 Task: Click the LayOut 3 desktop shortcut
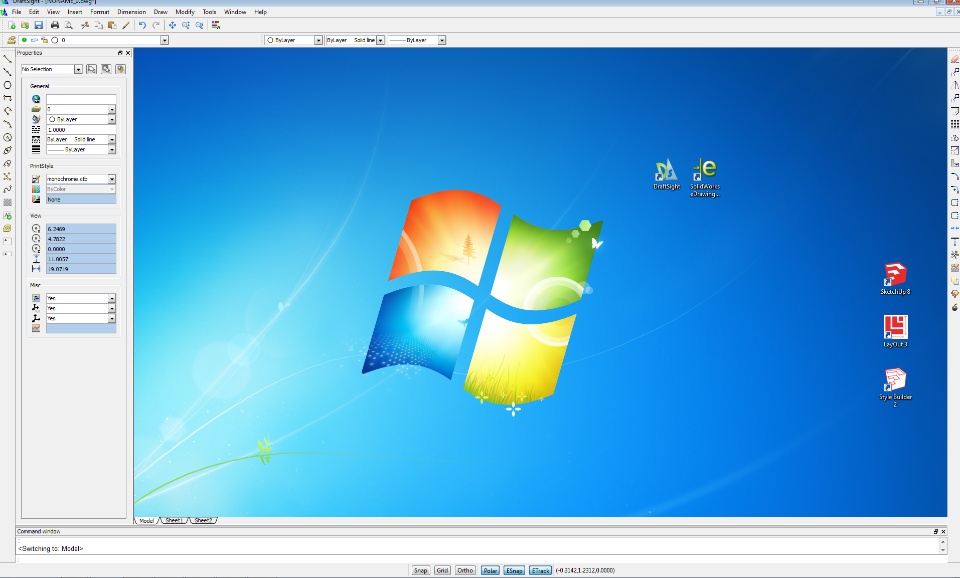click(x=895, y=331)
